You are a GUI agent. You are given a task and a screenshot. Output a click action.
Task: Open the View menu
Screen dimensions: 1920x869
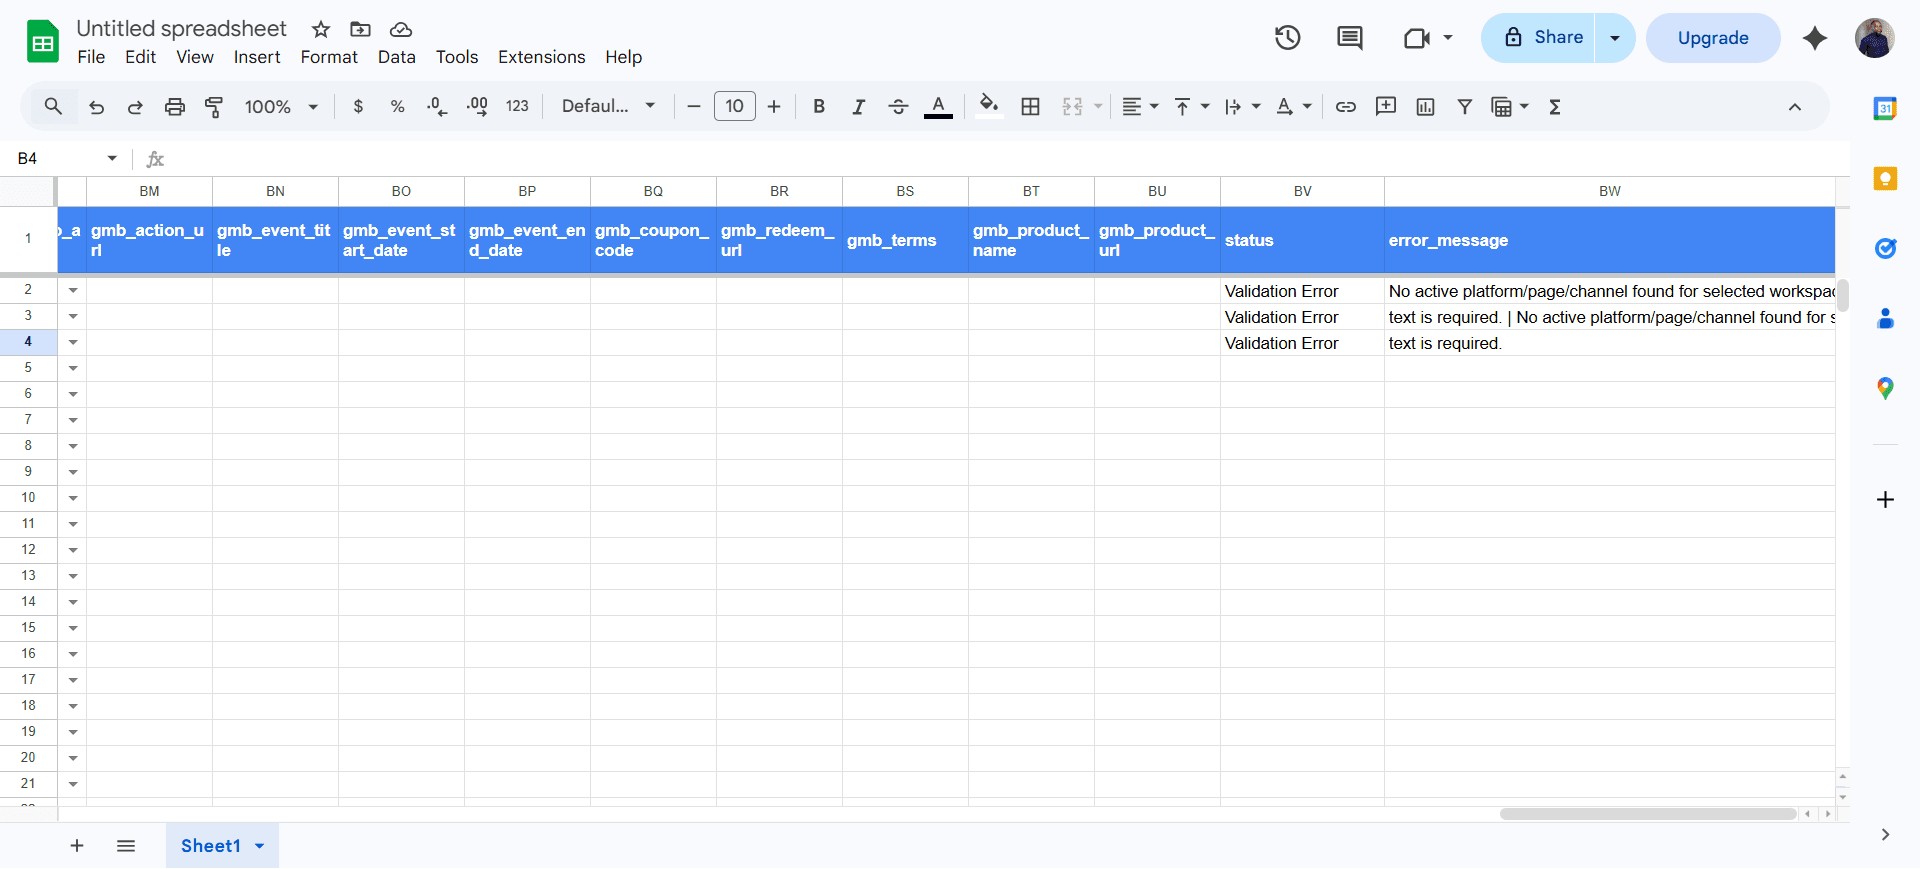[x=195, y=57]
